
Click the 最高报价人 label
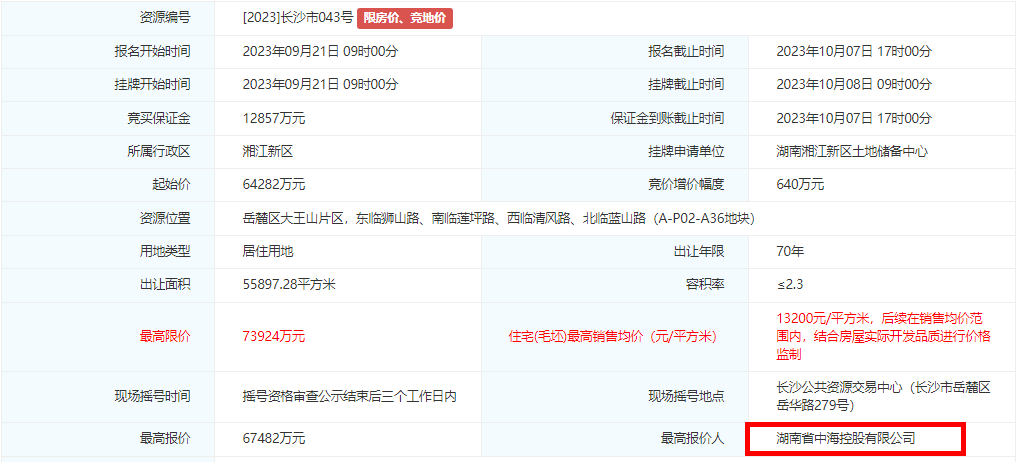(692, 439)
